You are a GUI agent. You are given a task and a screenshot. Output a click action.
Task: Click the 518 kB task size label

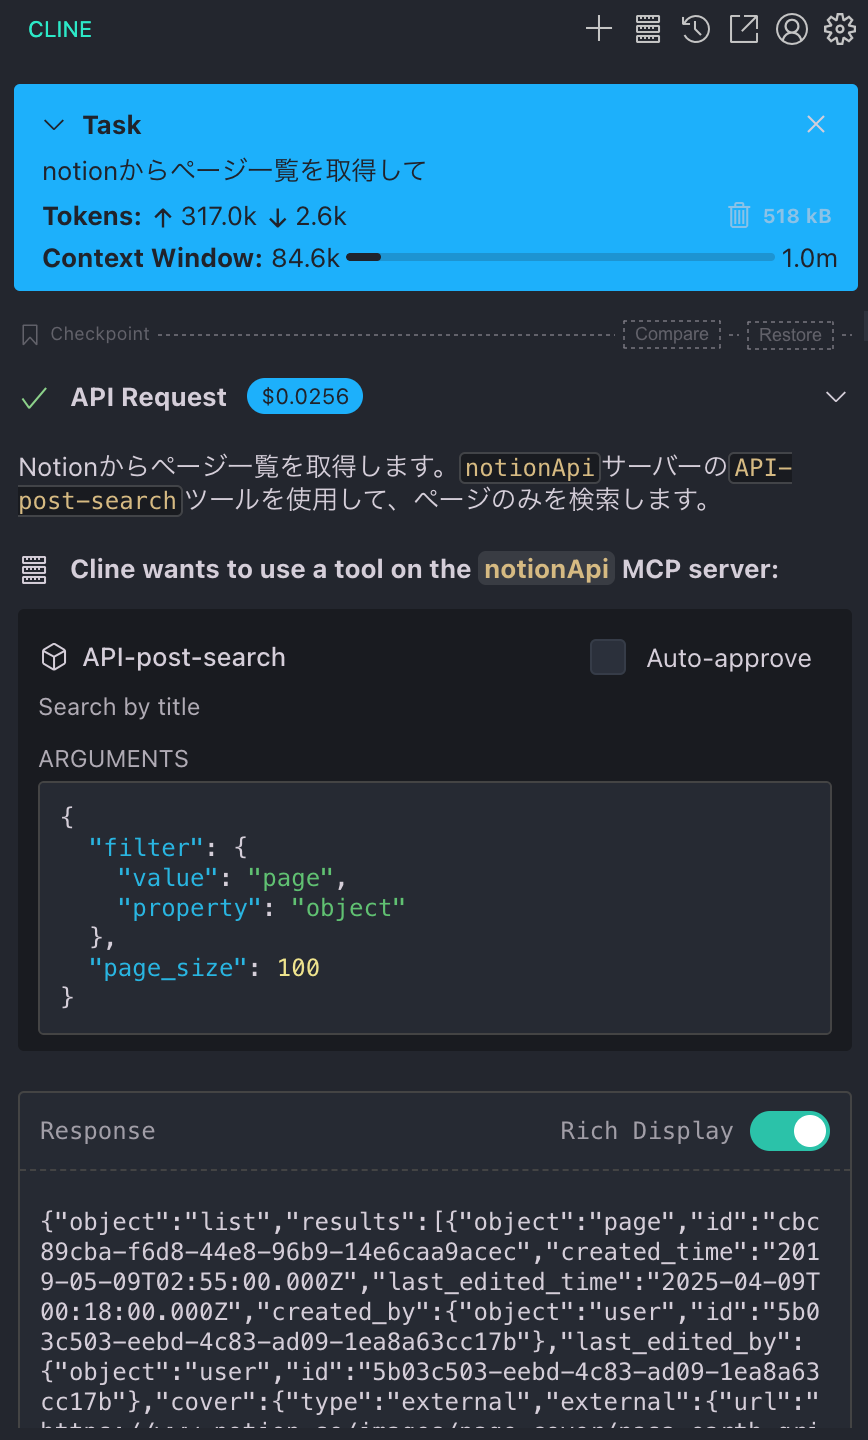797,216
